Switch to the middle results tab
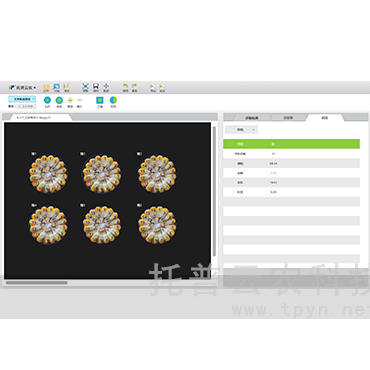This screenshot has height=370, width=370. pyautogui.click(x=288, y=118)
